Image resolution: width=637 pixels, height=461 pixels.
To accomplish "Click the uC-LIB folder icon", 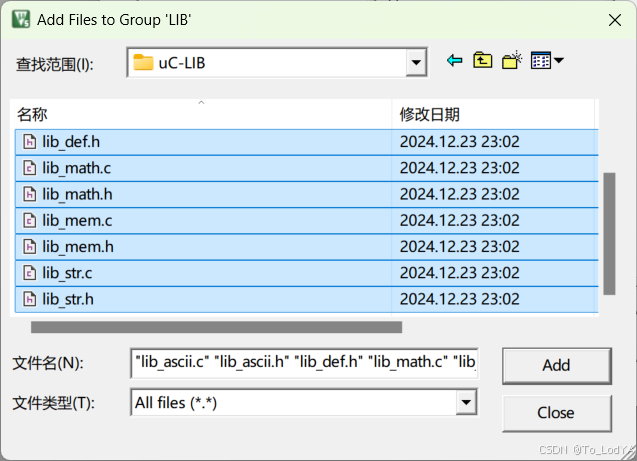I will click(x=143, y=63).
